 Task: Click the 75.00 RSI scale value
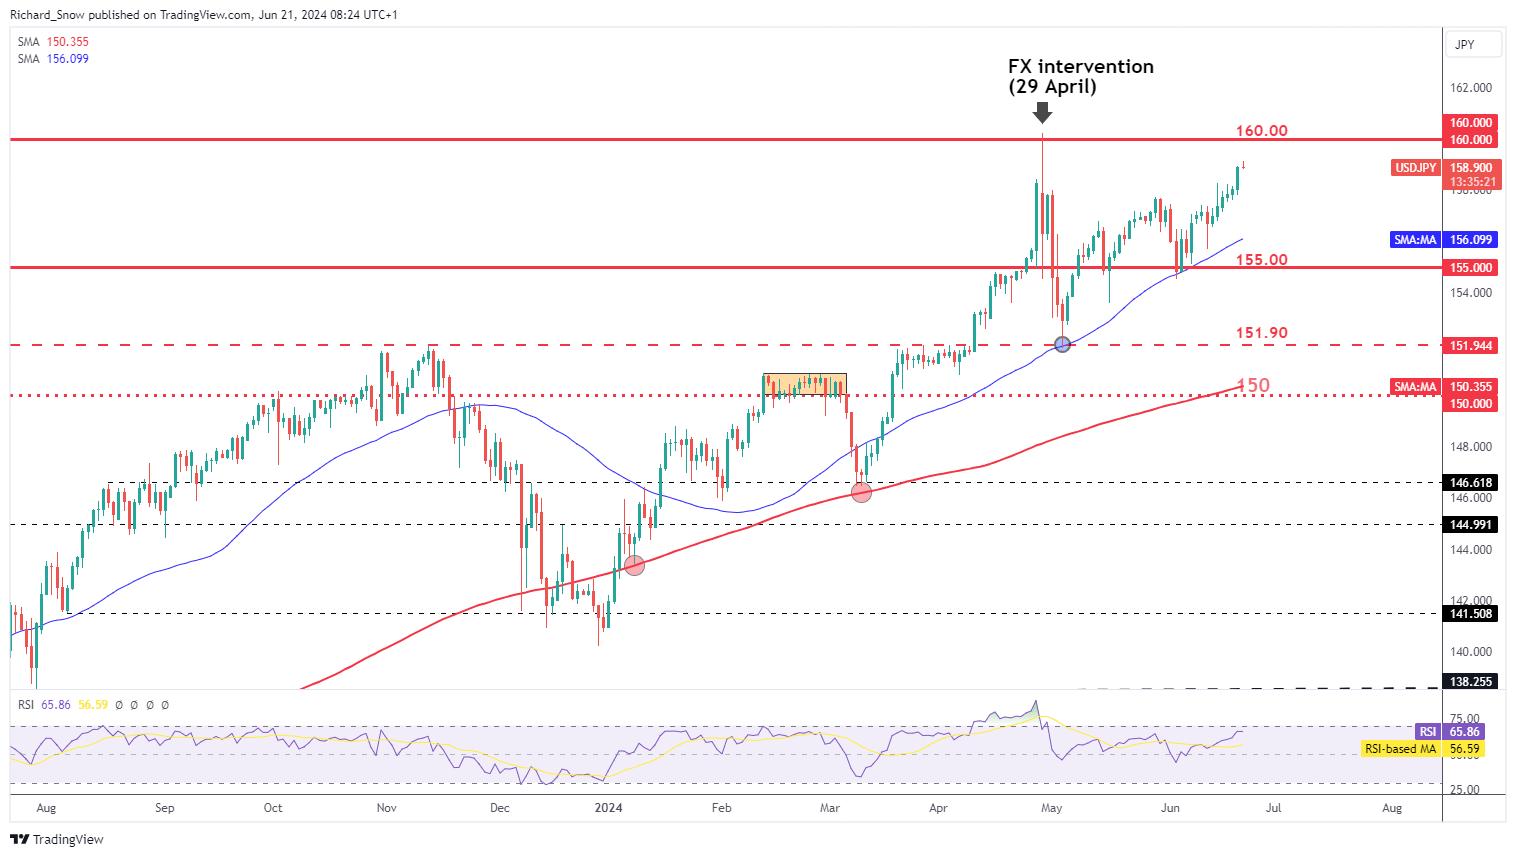point(1465,719)
